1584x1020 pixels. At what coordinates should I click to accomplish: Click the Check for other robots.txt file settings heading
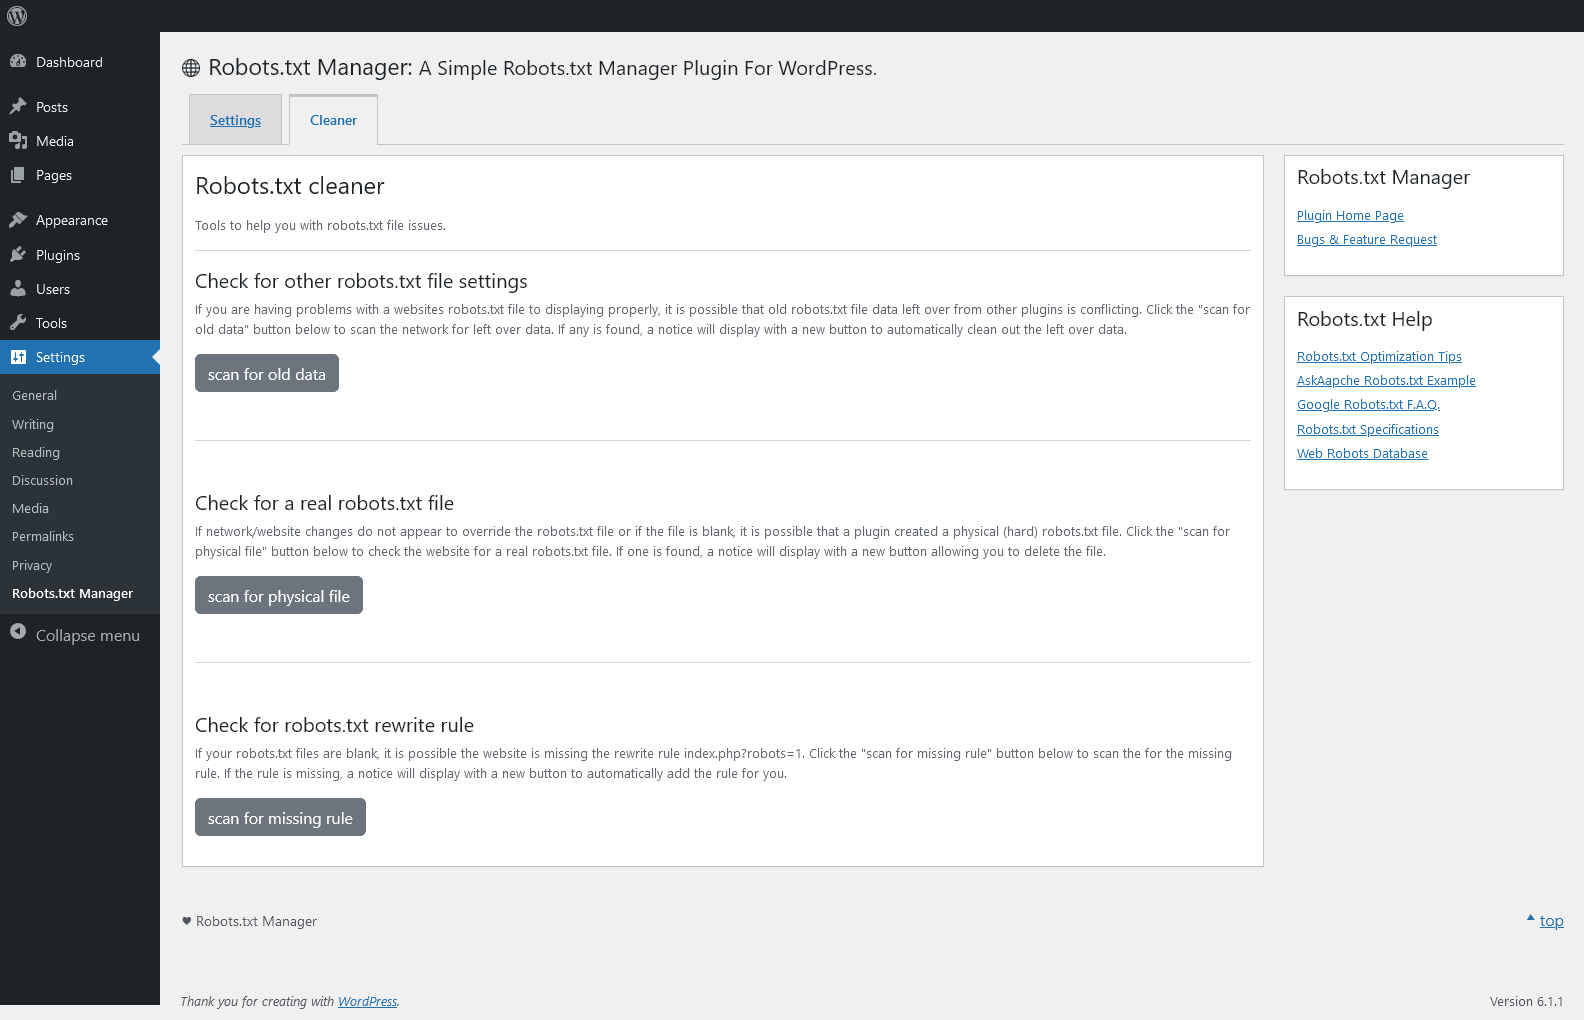pos(361,281)
